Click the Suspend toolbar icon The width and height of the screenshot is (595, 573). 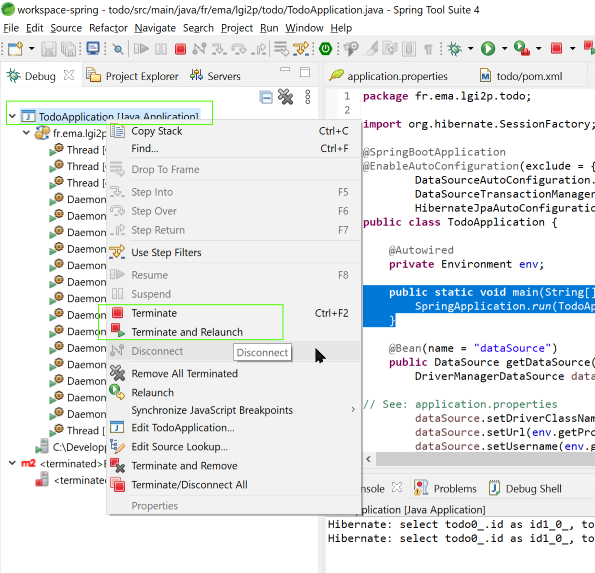coord(161,49)
